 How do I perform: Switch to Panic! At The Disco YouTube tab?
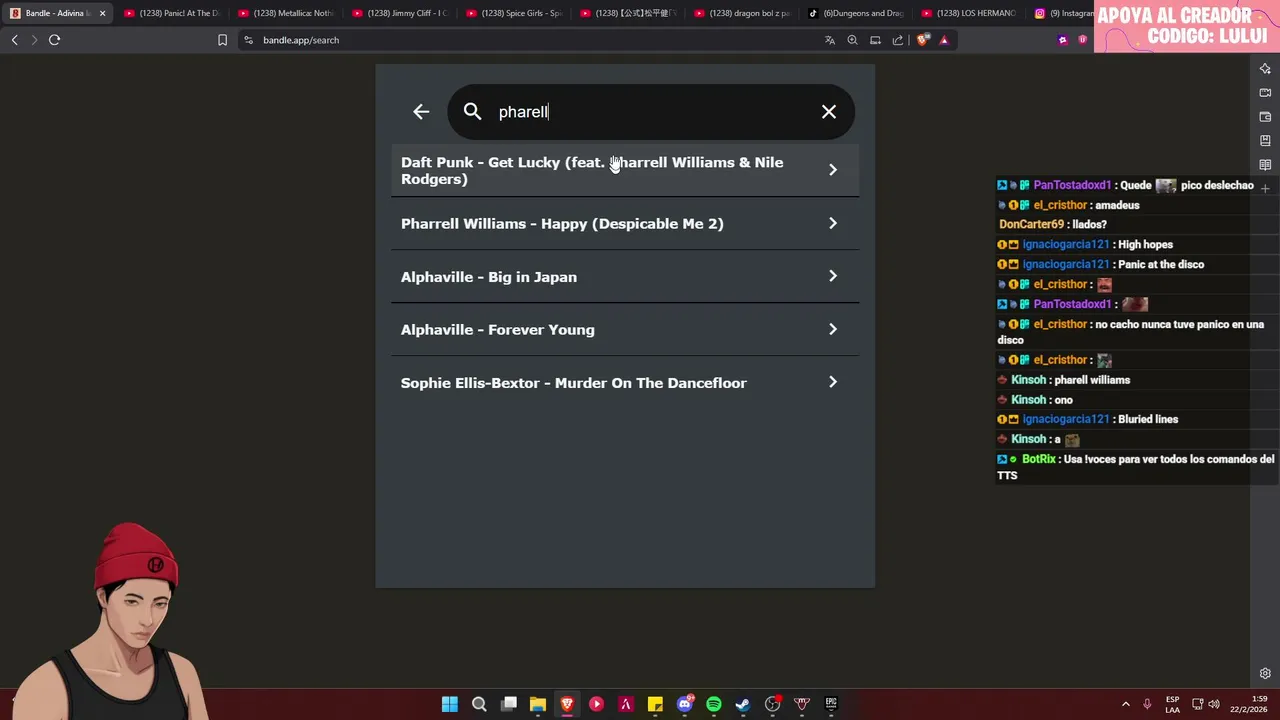coord(172,13)
